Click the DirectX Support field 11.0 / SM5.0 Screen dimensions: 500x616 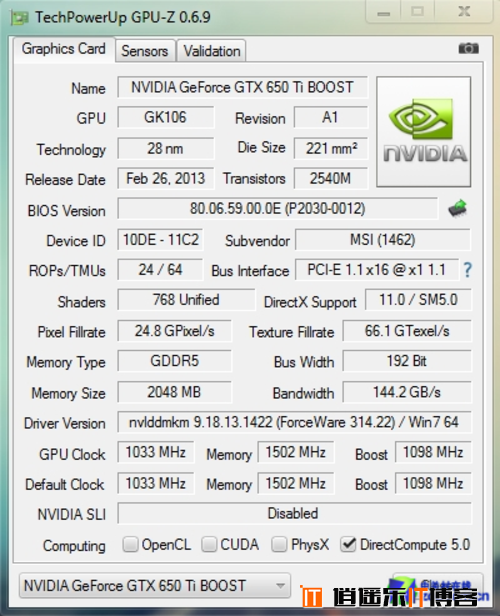[x=418, y=300]
